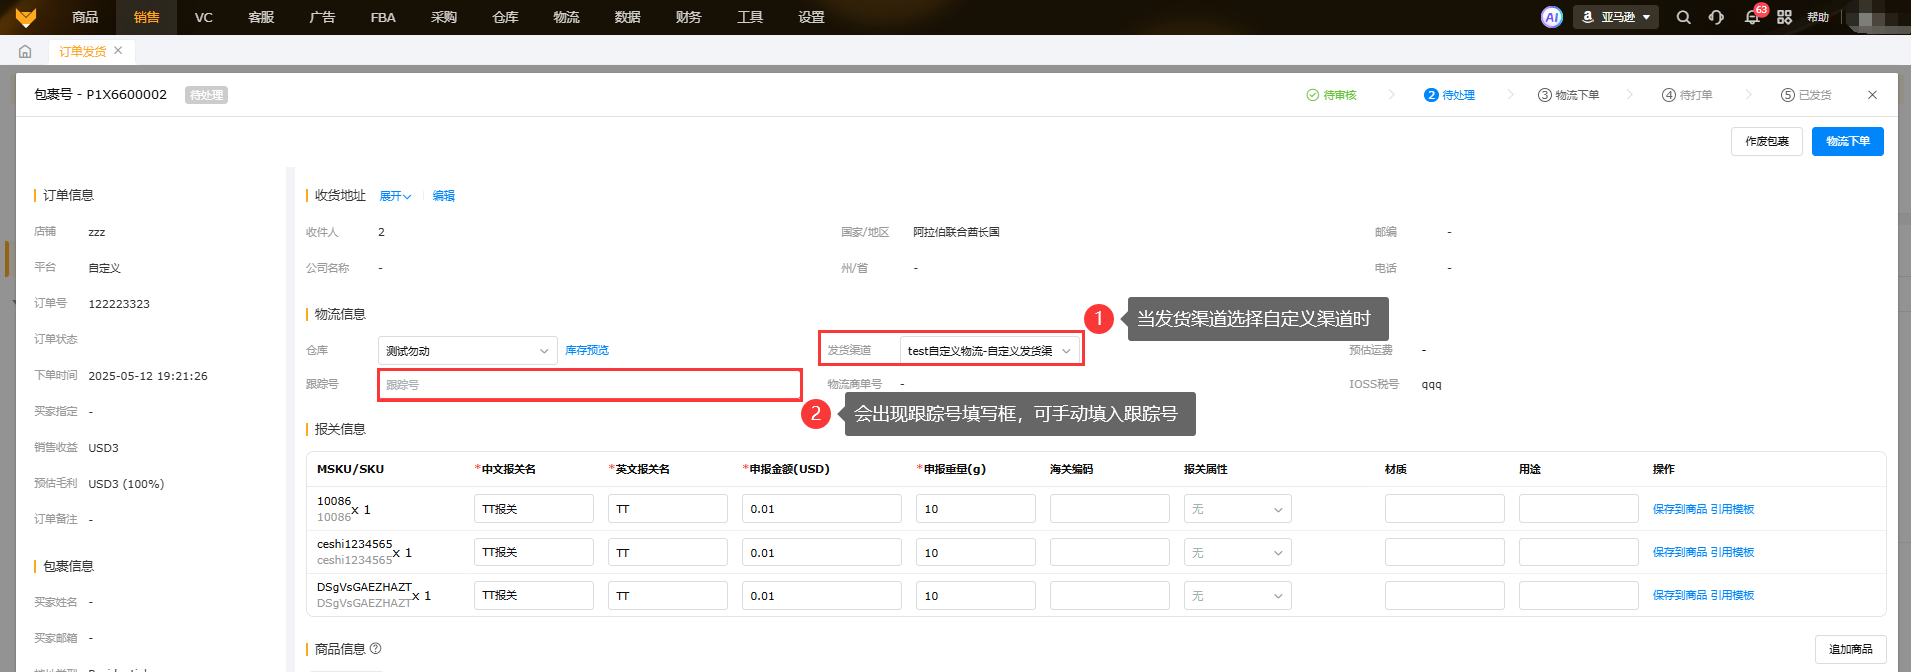Open the 物流 top menu
The image size is (1911, 672).
point(566,17)
